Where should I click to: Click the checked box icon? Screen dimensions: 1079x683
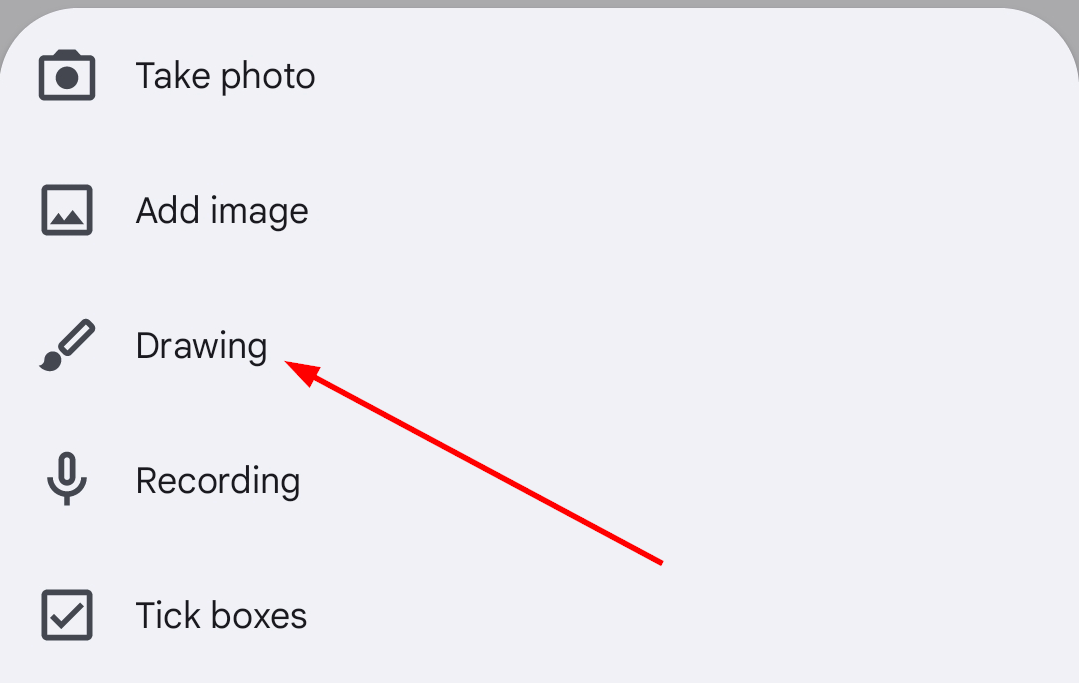pos(67,615)
